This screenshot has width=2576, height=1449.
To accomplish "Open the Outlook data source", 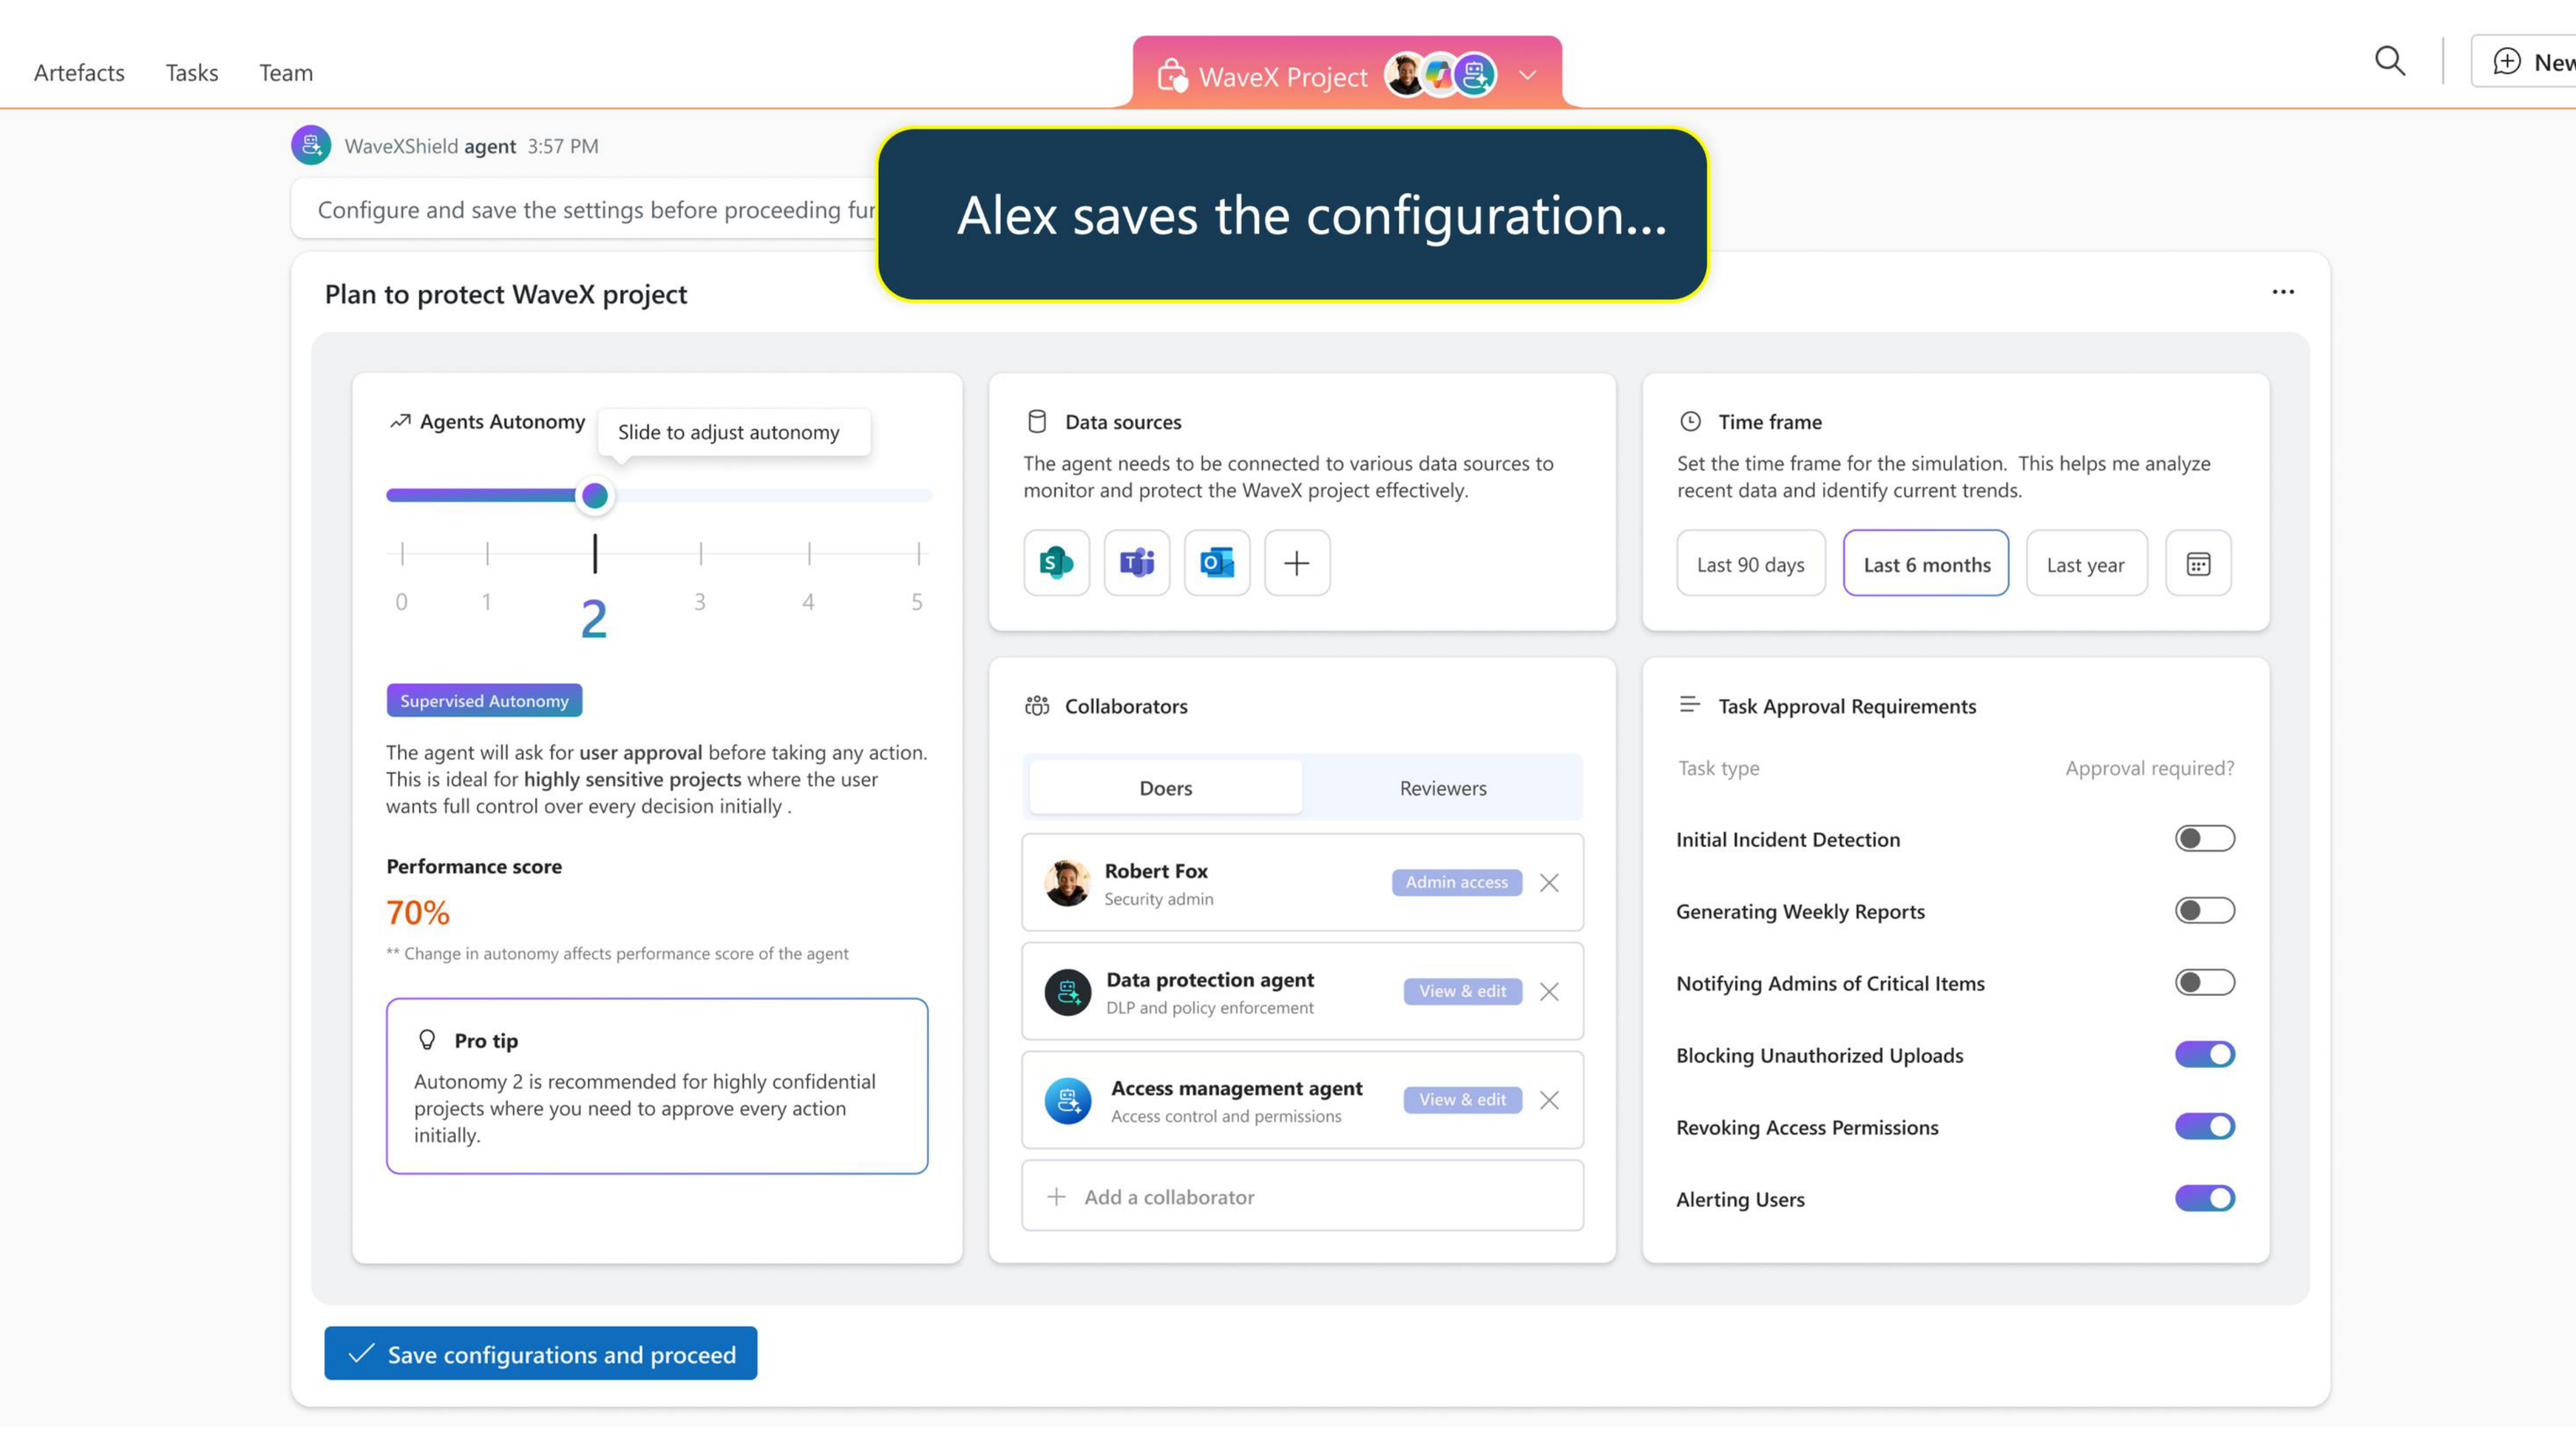I will click(1217, 563).
